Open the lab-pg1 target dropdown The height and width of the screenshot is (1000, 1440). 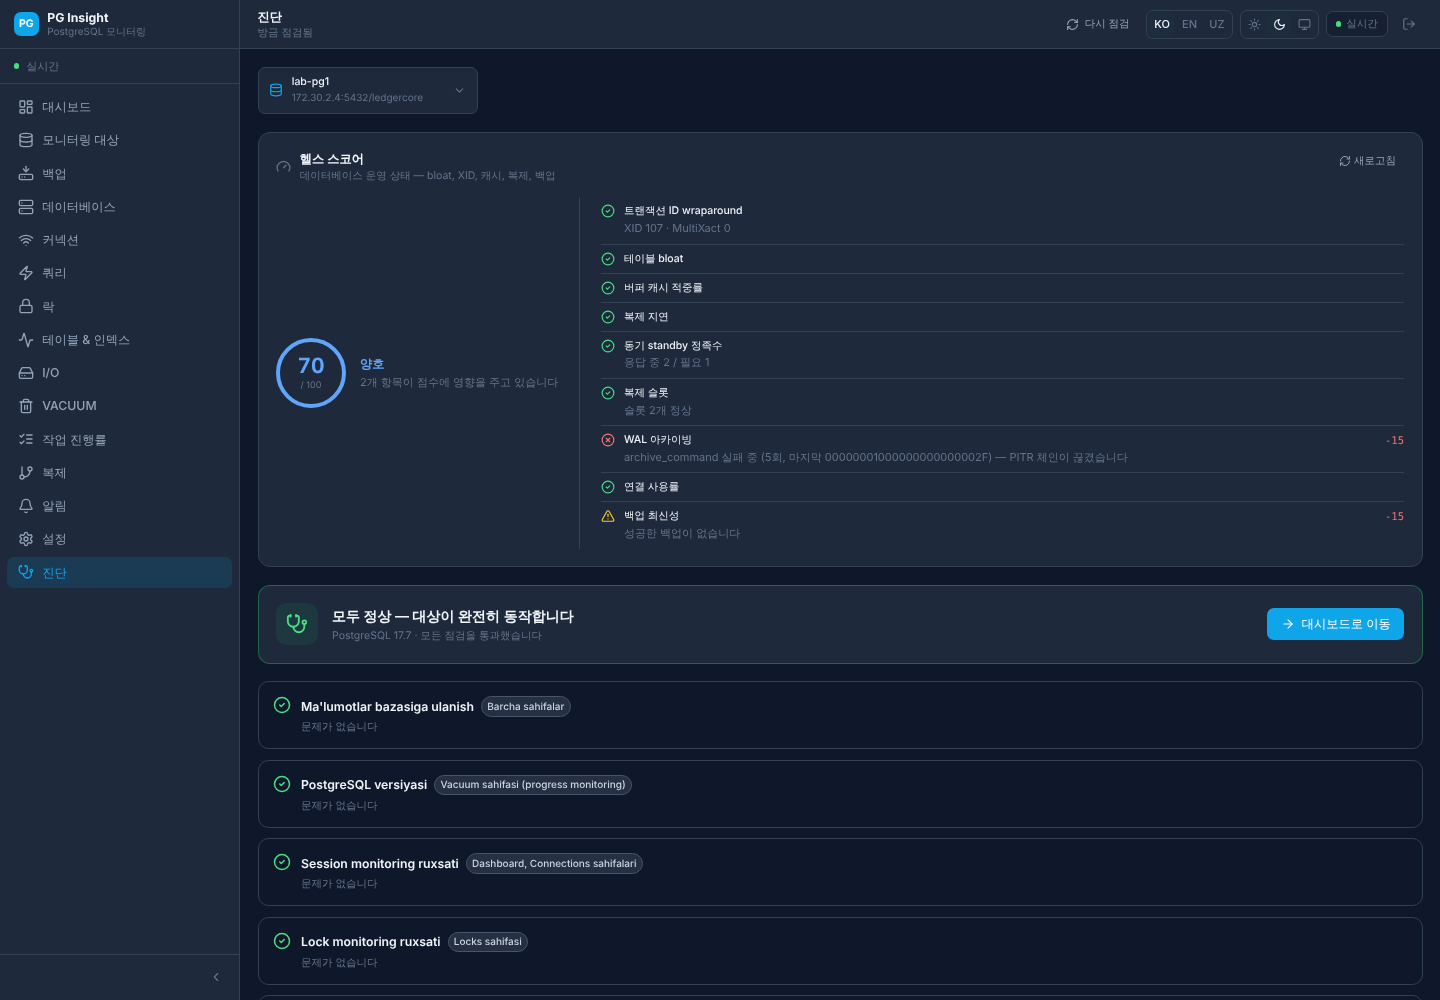(x=368, y=90)
